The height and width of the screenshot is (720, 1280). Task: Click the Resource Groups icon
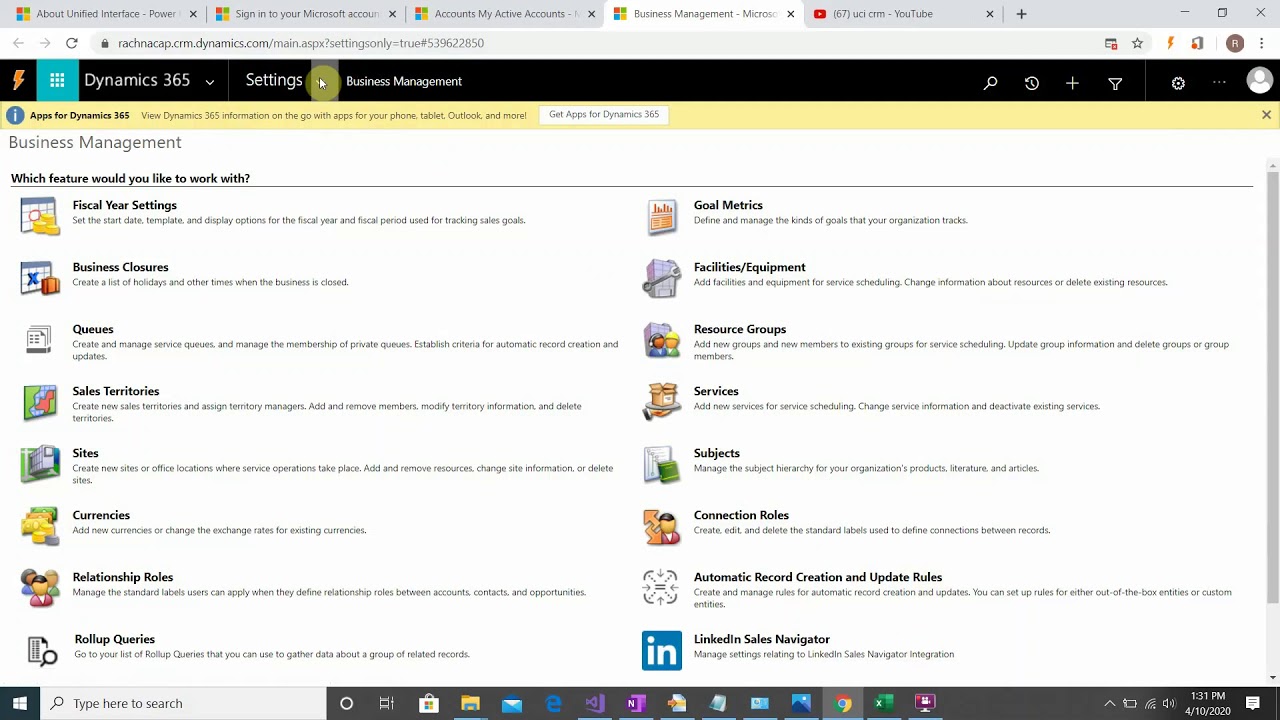[x=661, y=340]
